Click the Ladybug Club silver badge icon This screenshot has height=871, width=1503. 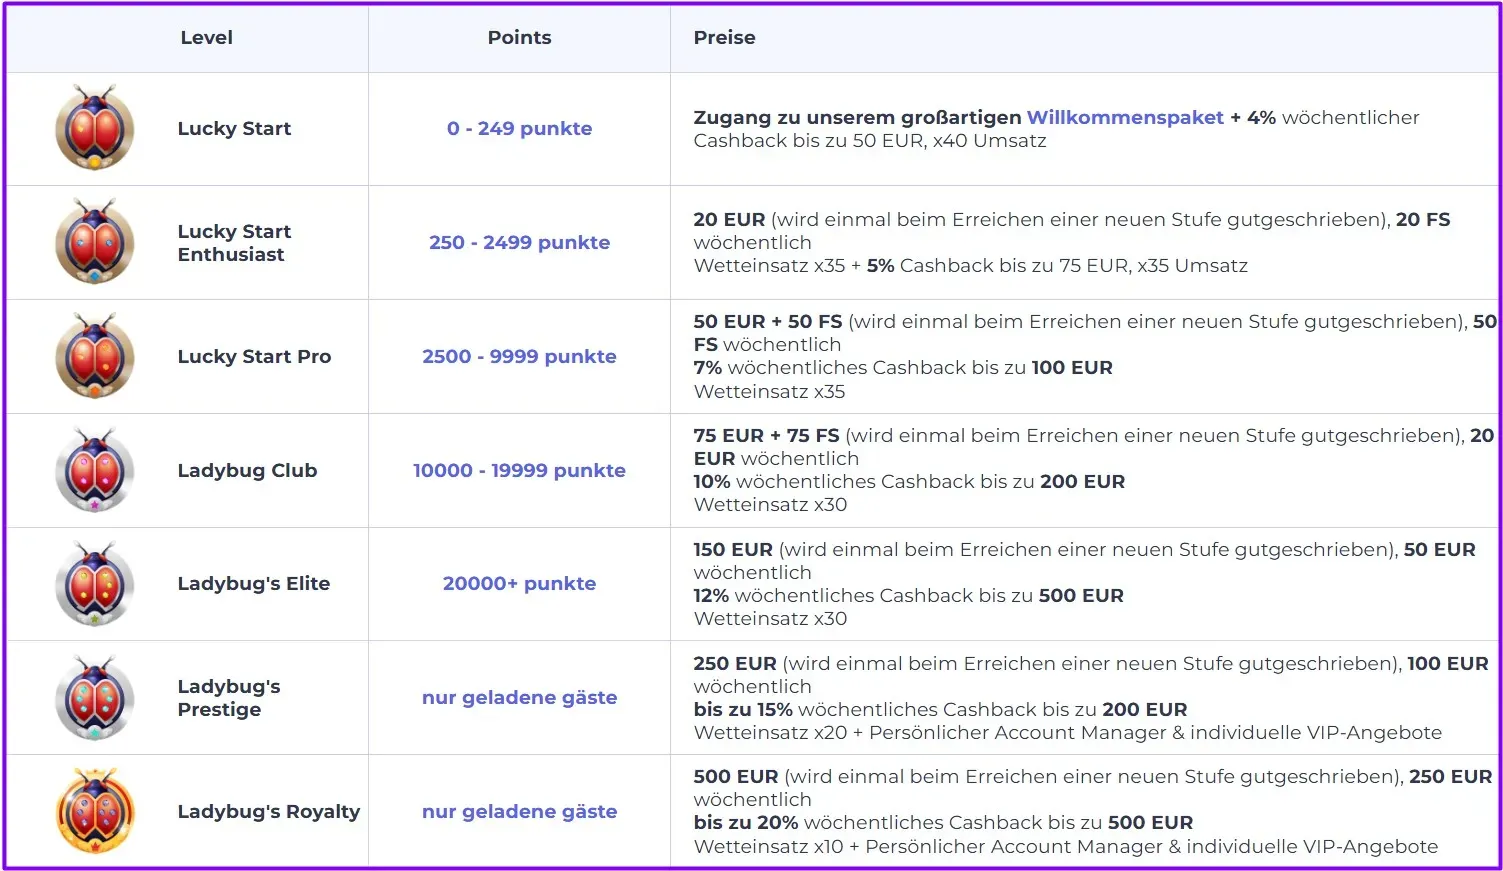[x=95, y=470]
